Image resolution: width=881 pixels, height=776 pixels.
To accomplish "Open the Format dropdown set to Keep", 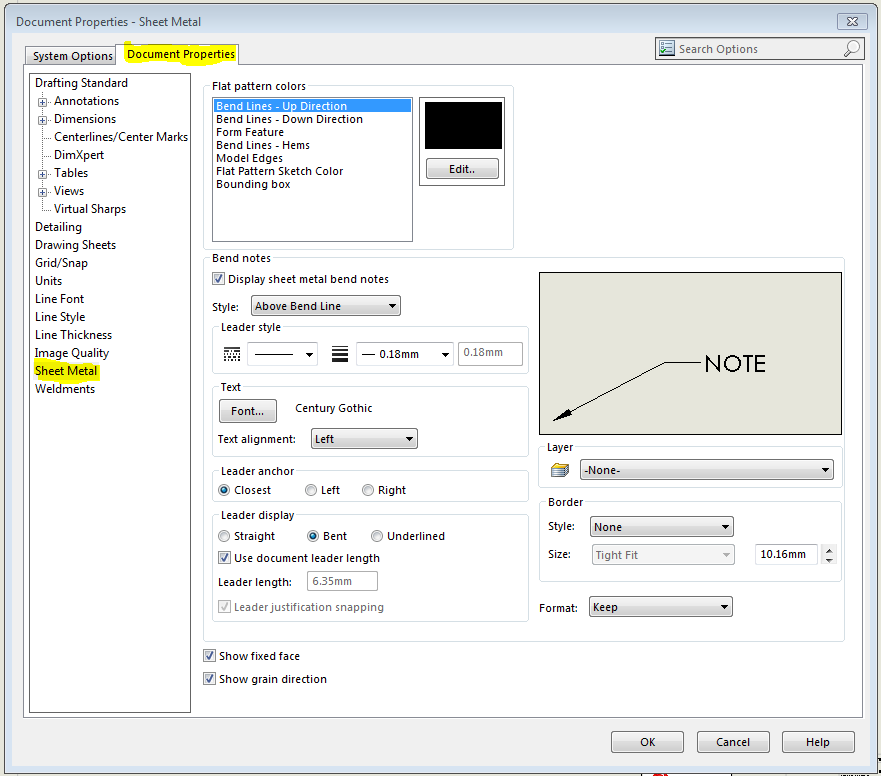I will point(660,607).
